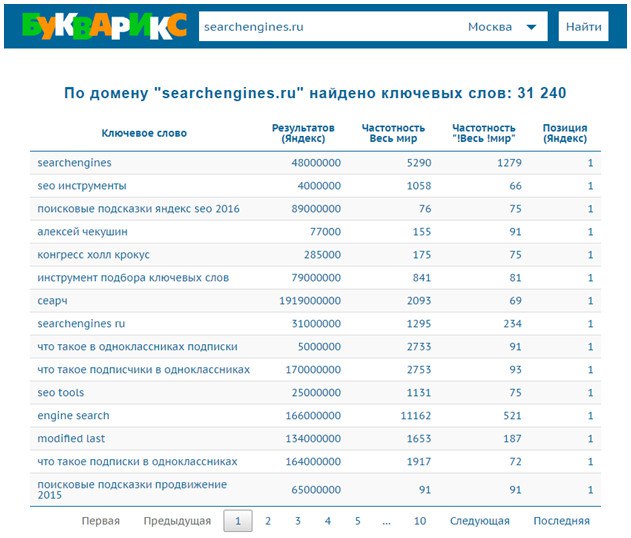Go to page 4
This screenshot has height=538, width=631.
click(x=328, y=521)
